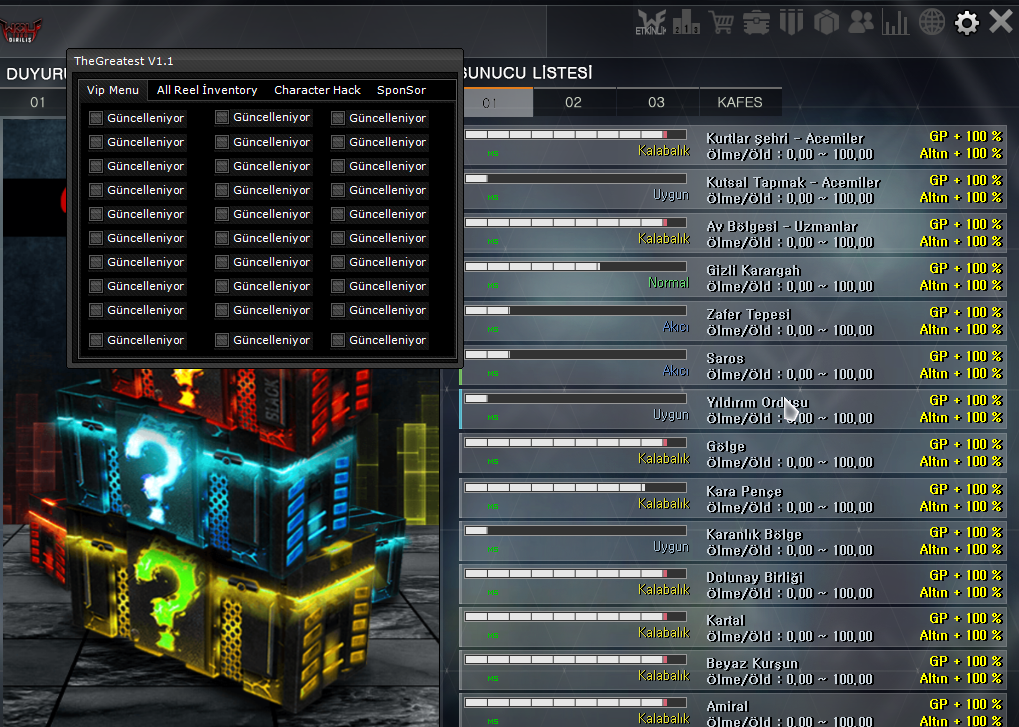The width and height of the screenshot is (1019, 727).
Task: Click Uygun status on Kutsal Tapınak row
Action: point(671,195)
